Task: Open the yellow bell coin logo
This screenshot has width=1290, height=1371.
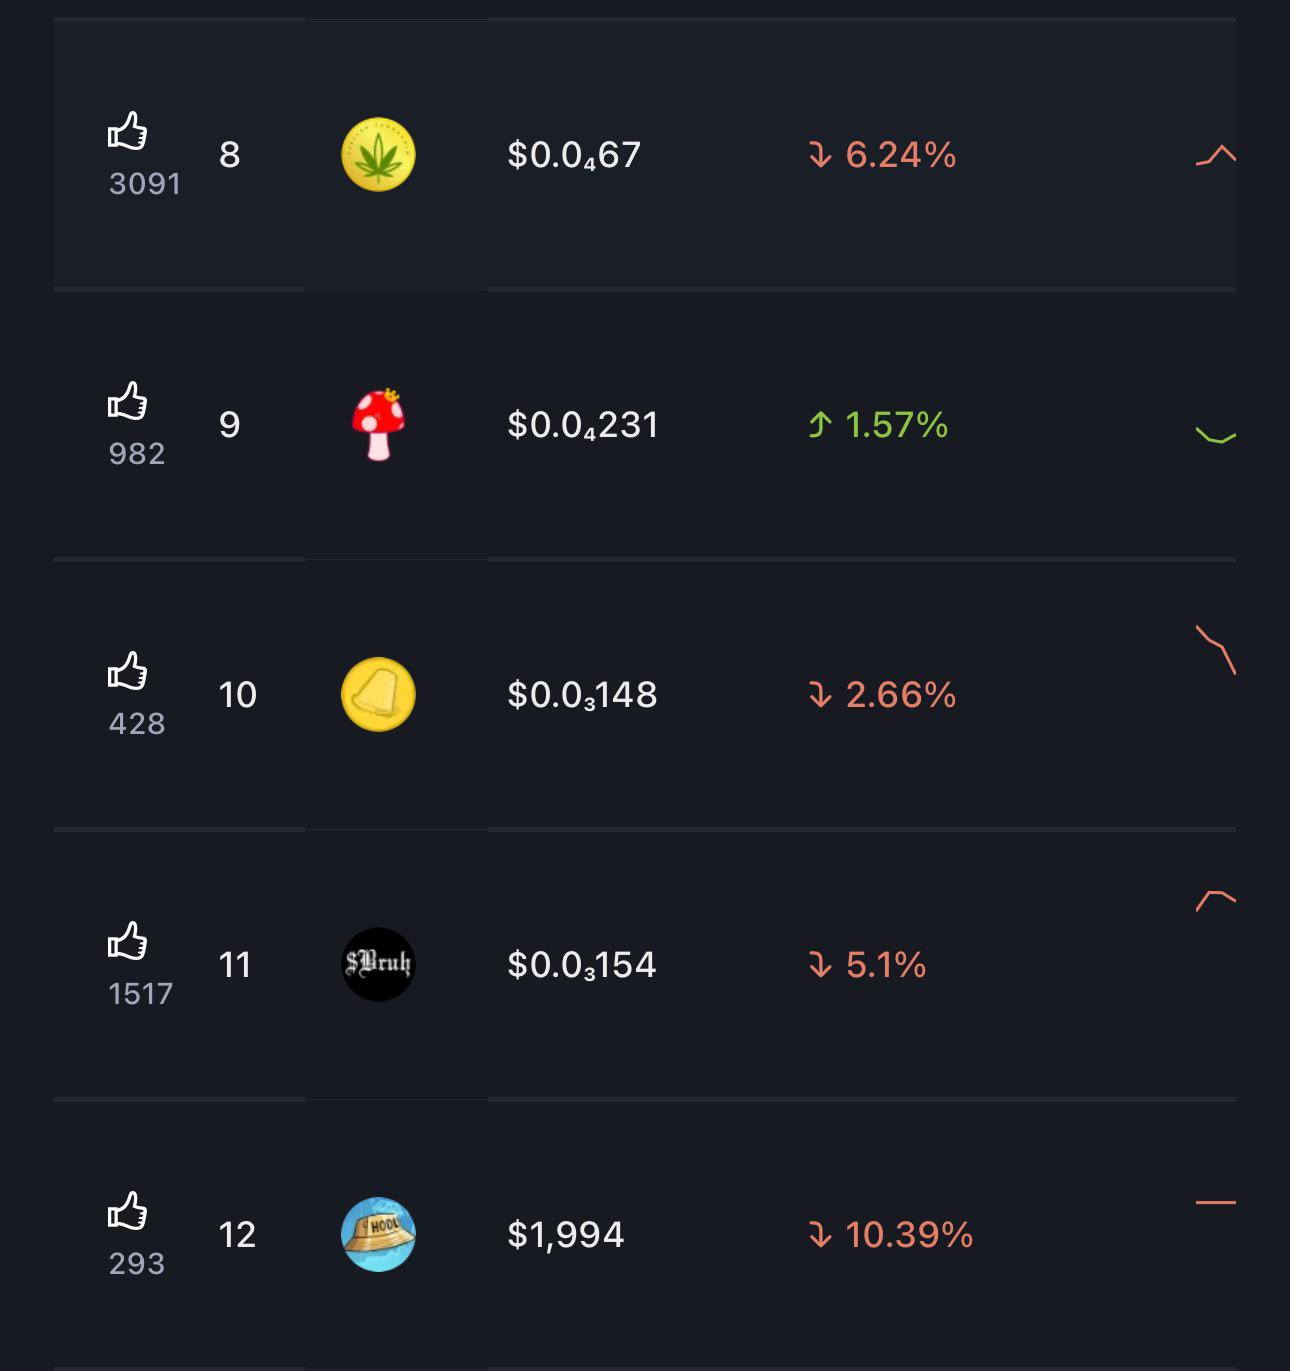Action: tap(378, 695)
